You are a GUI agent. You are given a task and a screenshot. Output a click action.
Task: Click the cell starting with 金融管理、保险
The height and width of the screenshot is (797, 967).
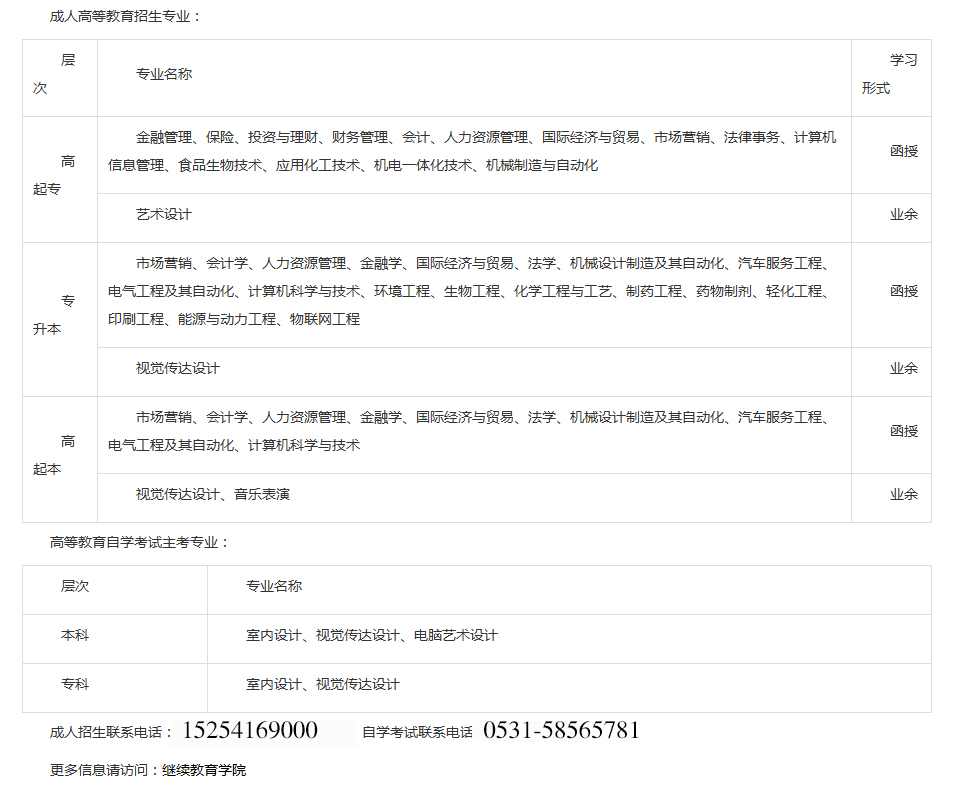click(474, 155)
